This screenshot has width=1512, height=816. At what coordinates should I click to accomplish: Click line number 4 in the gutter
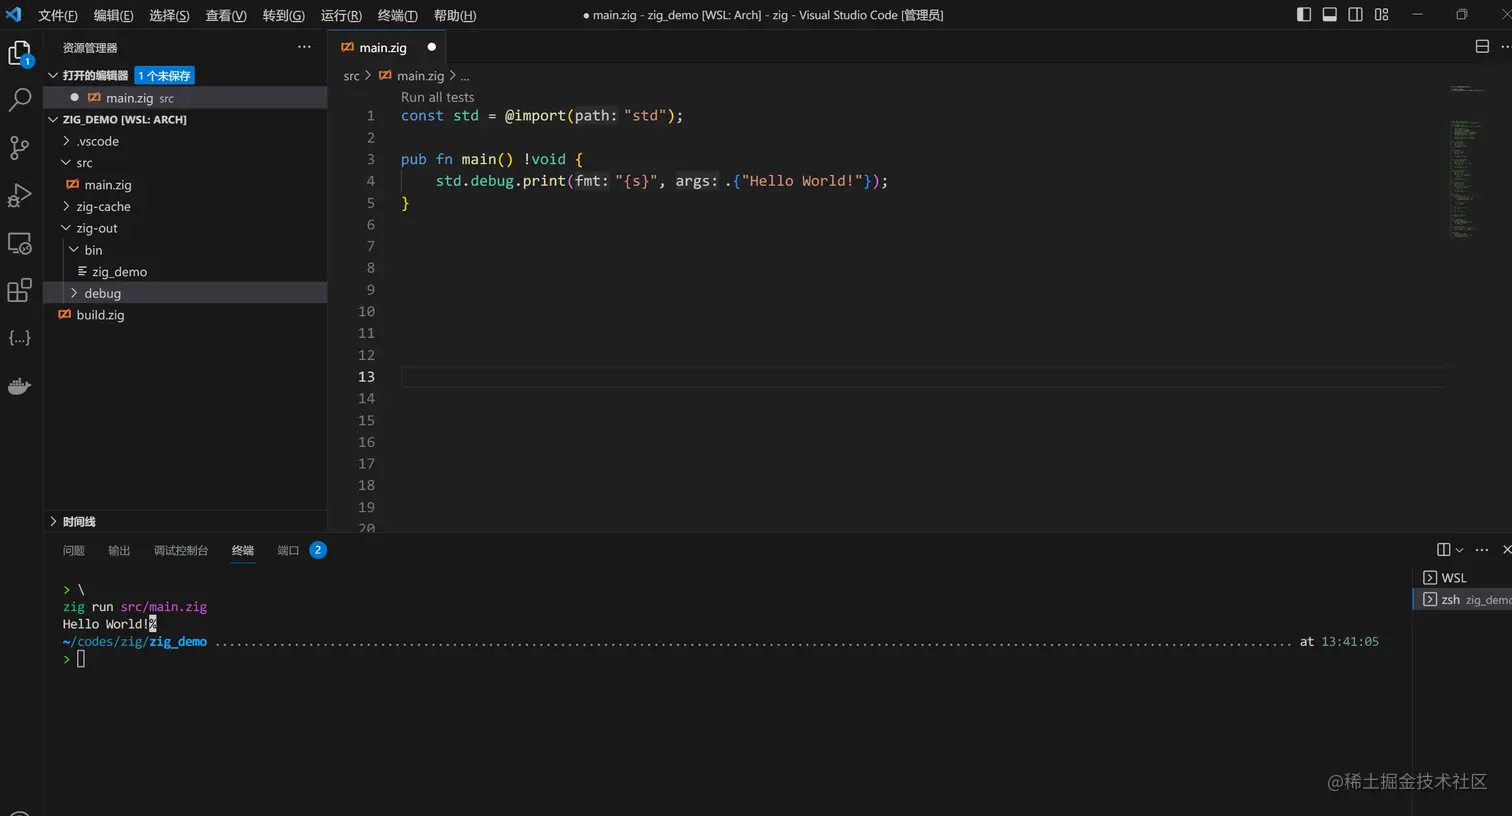(x=370, y=181)
